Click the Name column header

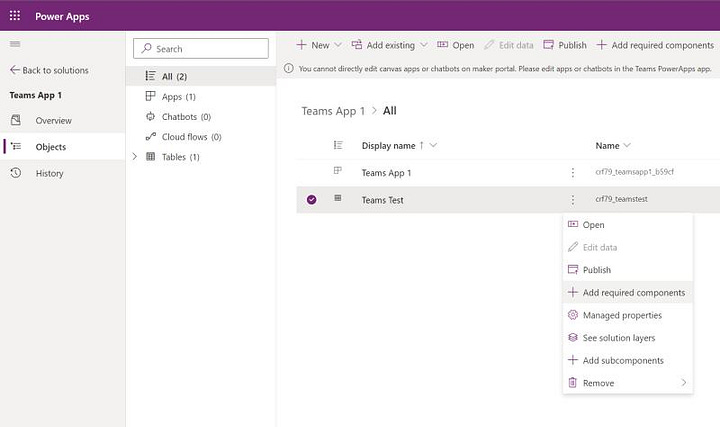(x=607, y=145)
